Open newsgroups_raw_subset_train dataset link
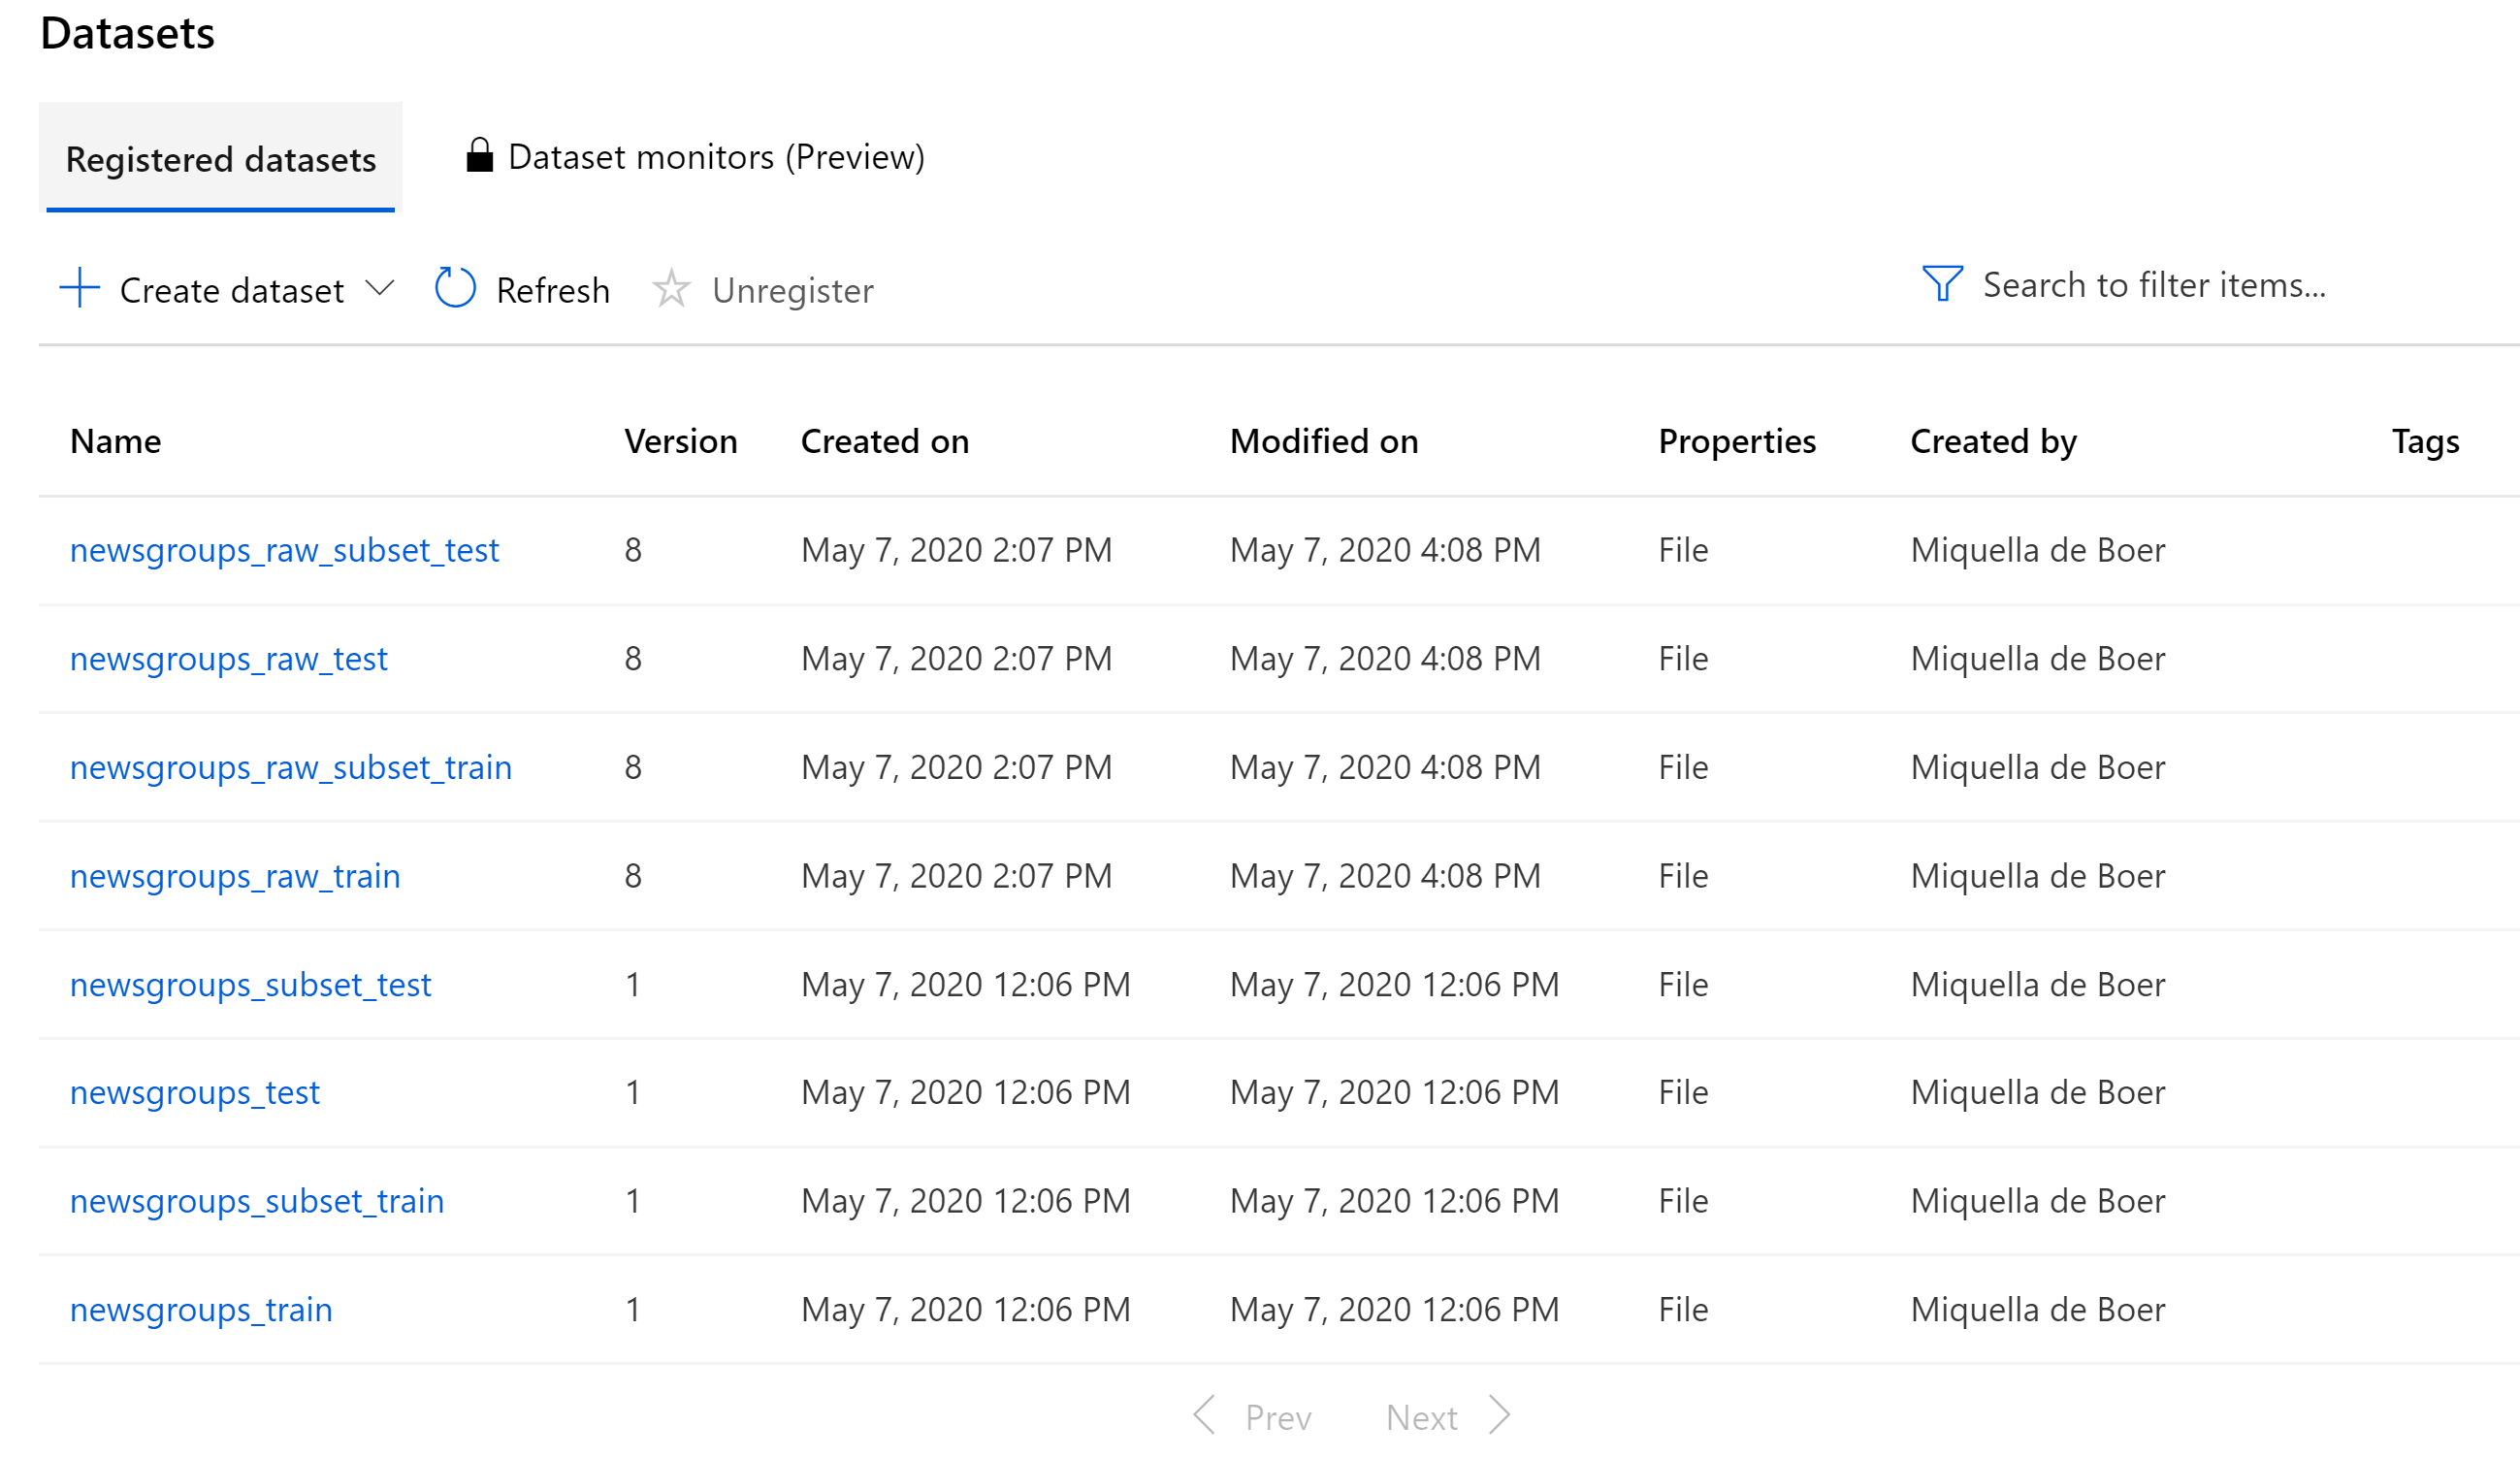 pos(290,767)
